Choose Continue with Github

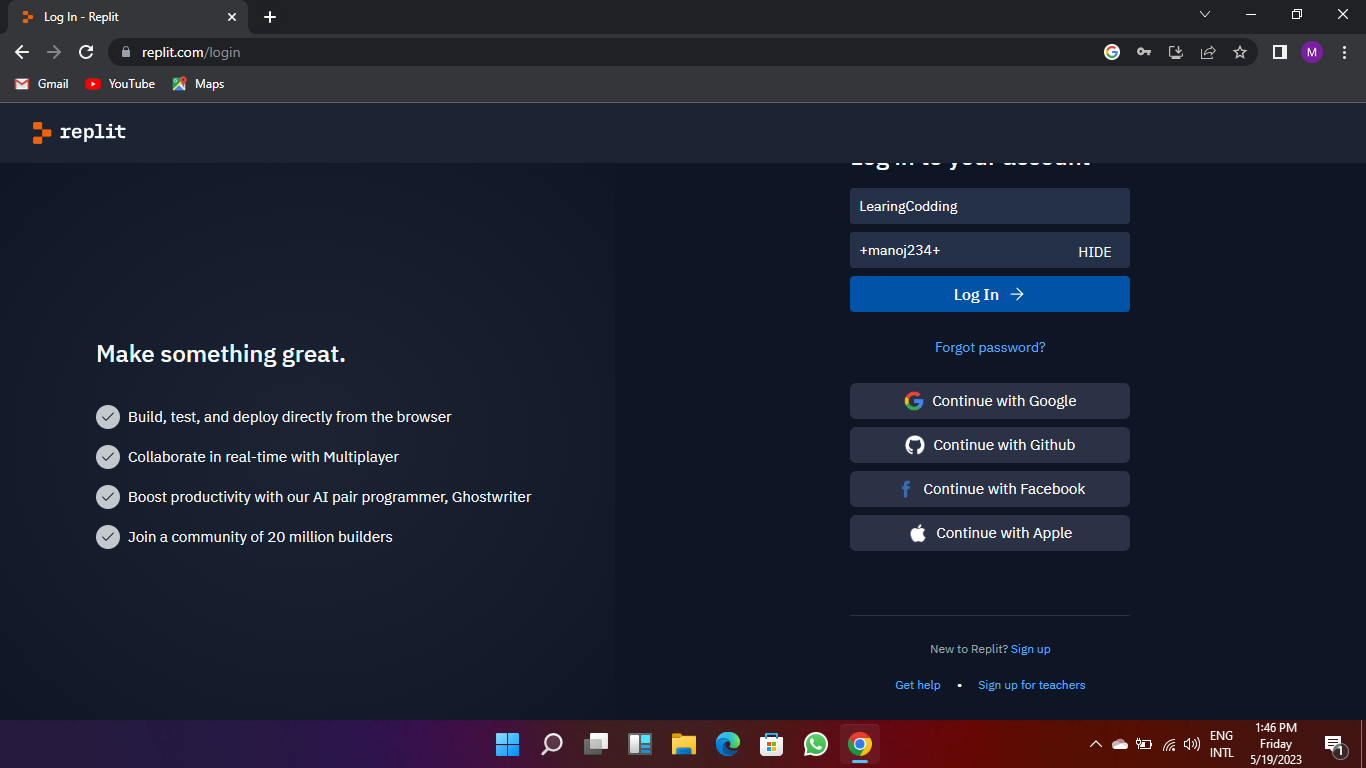[990, 445]
